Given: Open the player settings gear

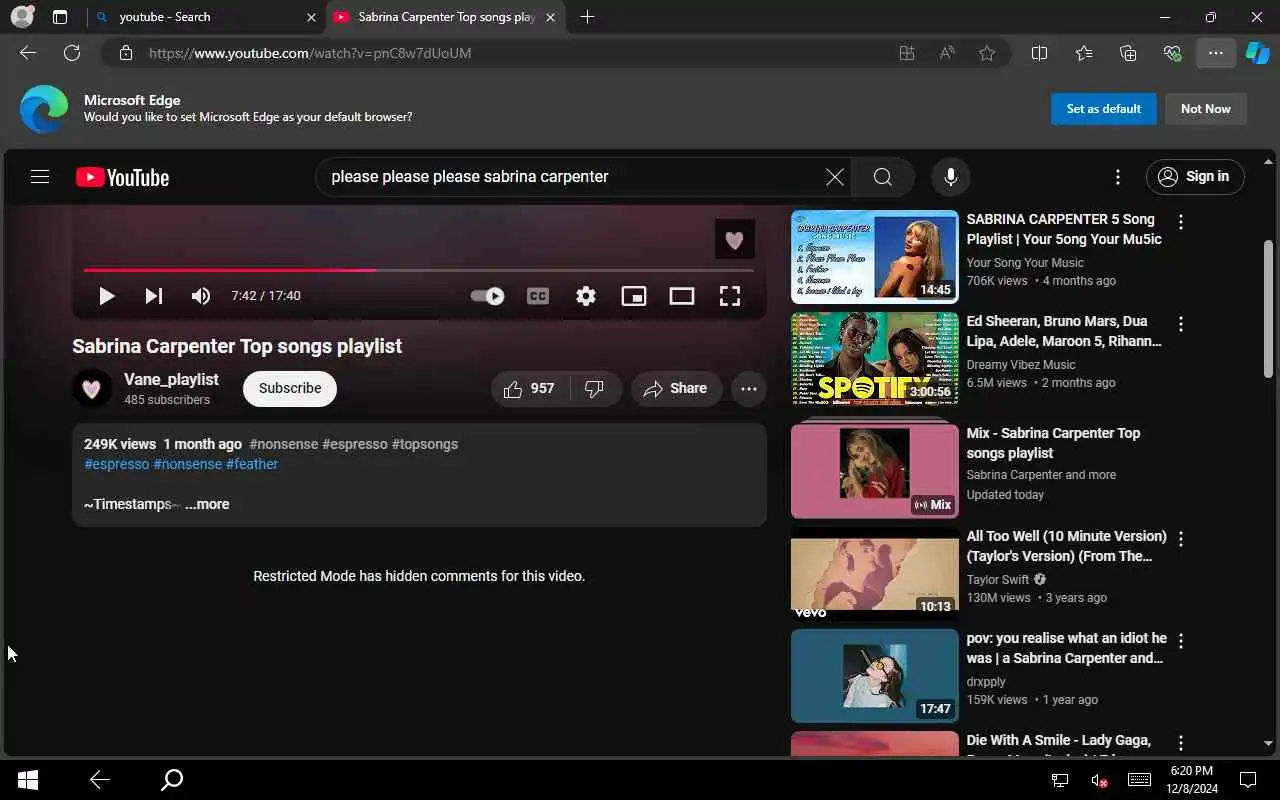Looking at the screenshot, I should pos(586,296).
